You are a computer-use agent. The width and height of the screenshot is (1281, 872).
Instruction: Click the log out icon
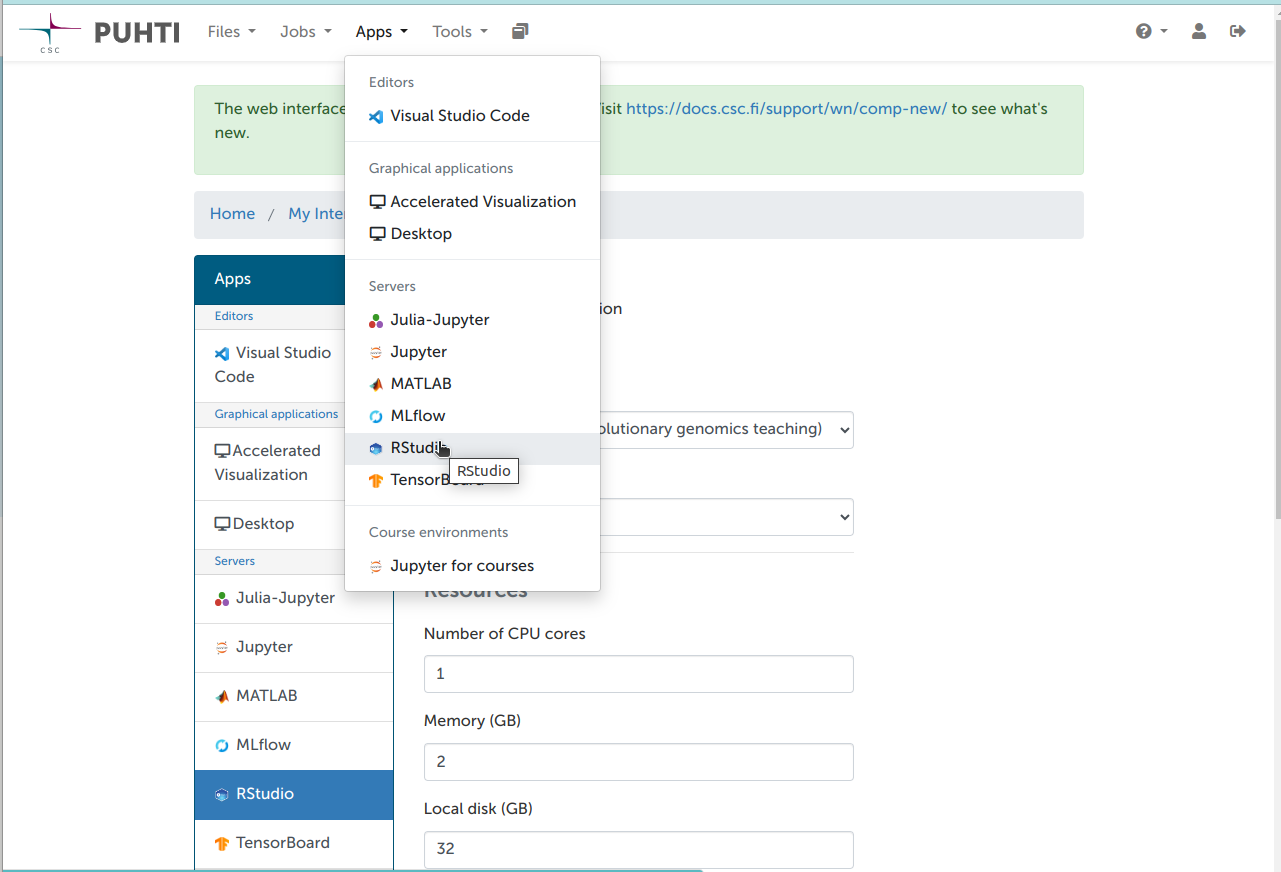1238,32
